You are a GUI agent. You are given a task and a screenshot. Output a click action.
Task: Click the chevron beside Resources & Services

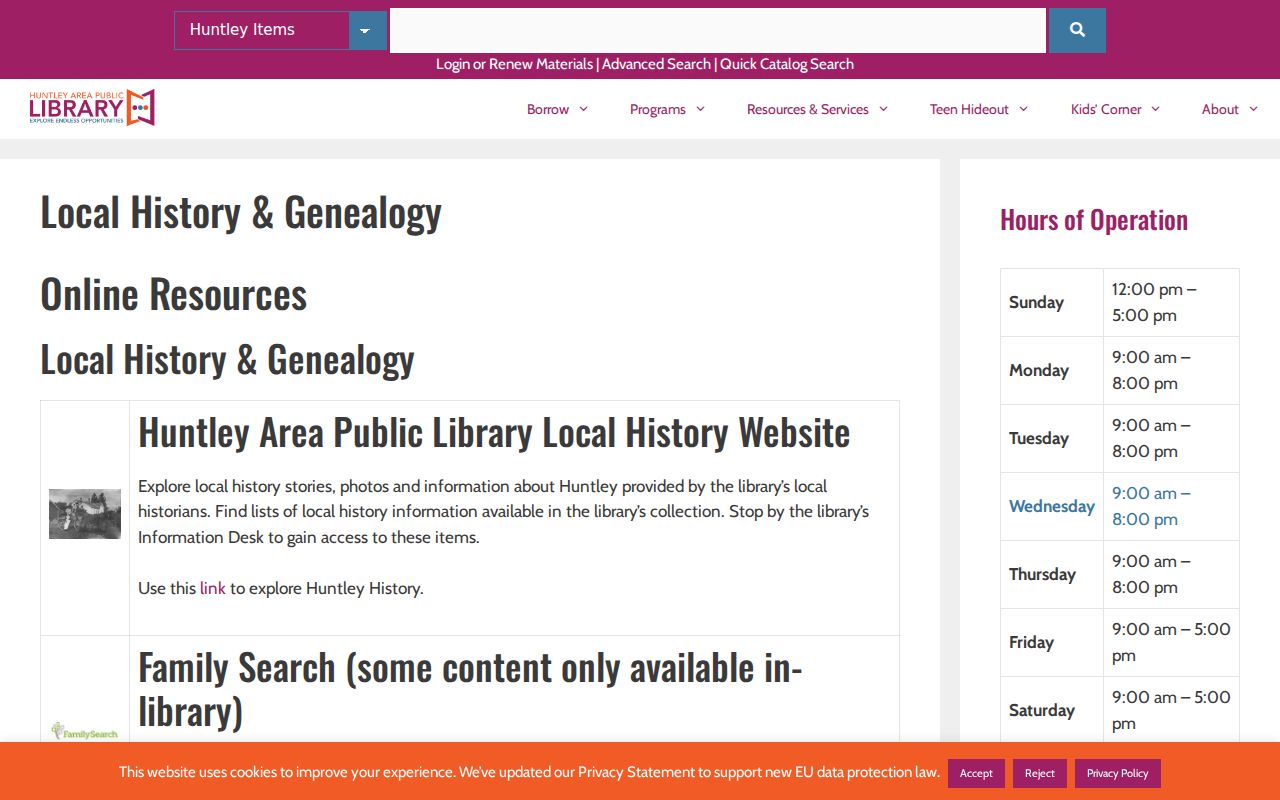click(x=883, y=109)
